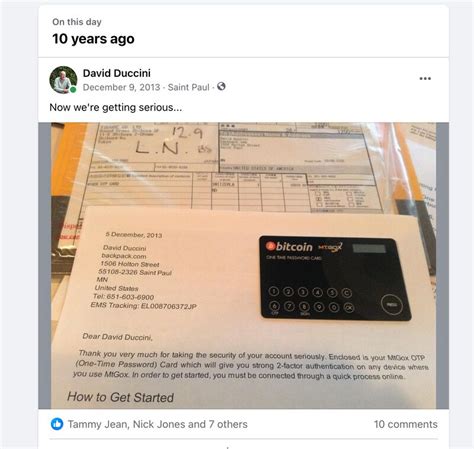Click the public globe privacy icon
Screen dimensions: 474x449
coord(221,87)
